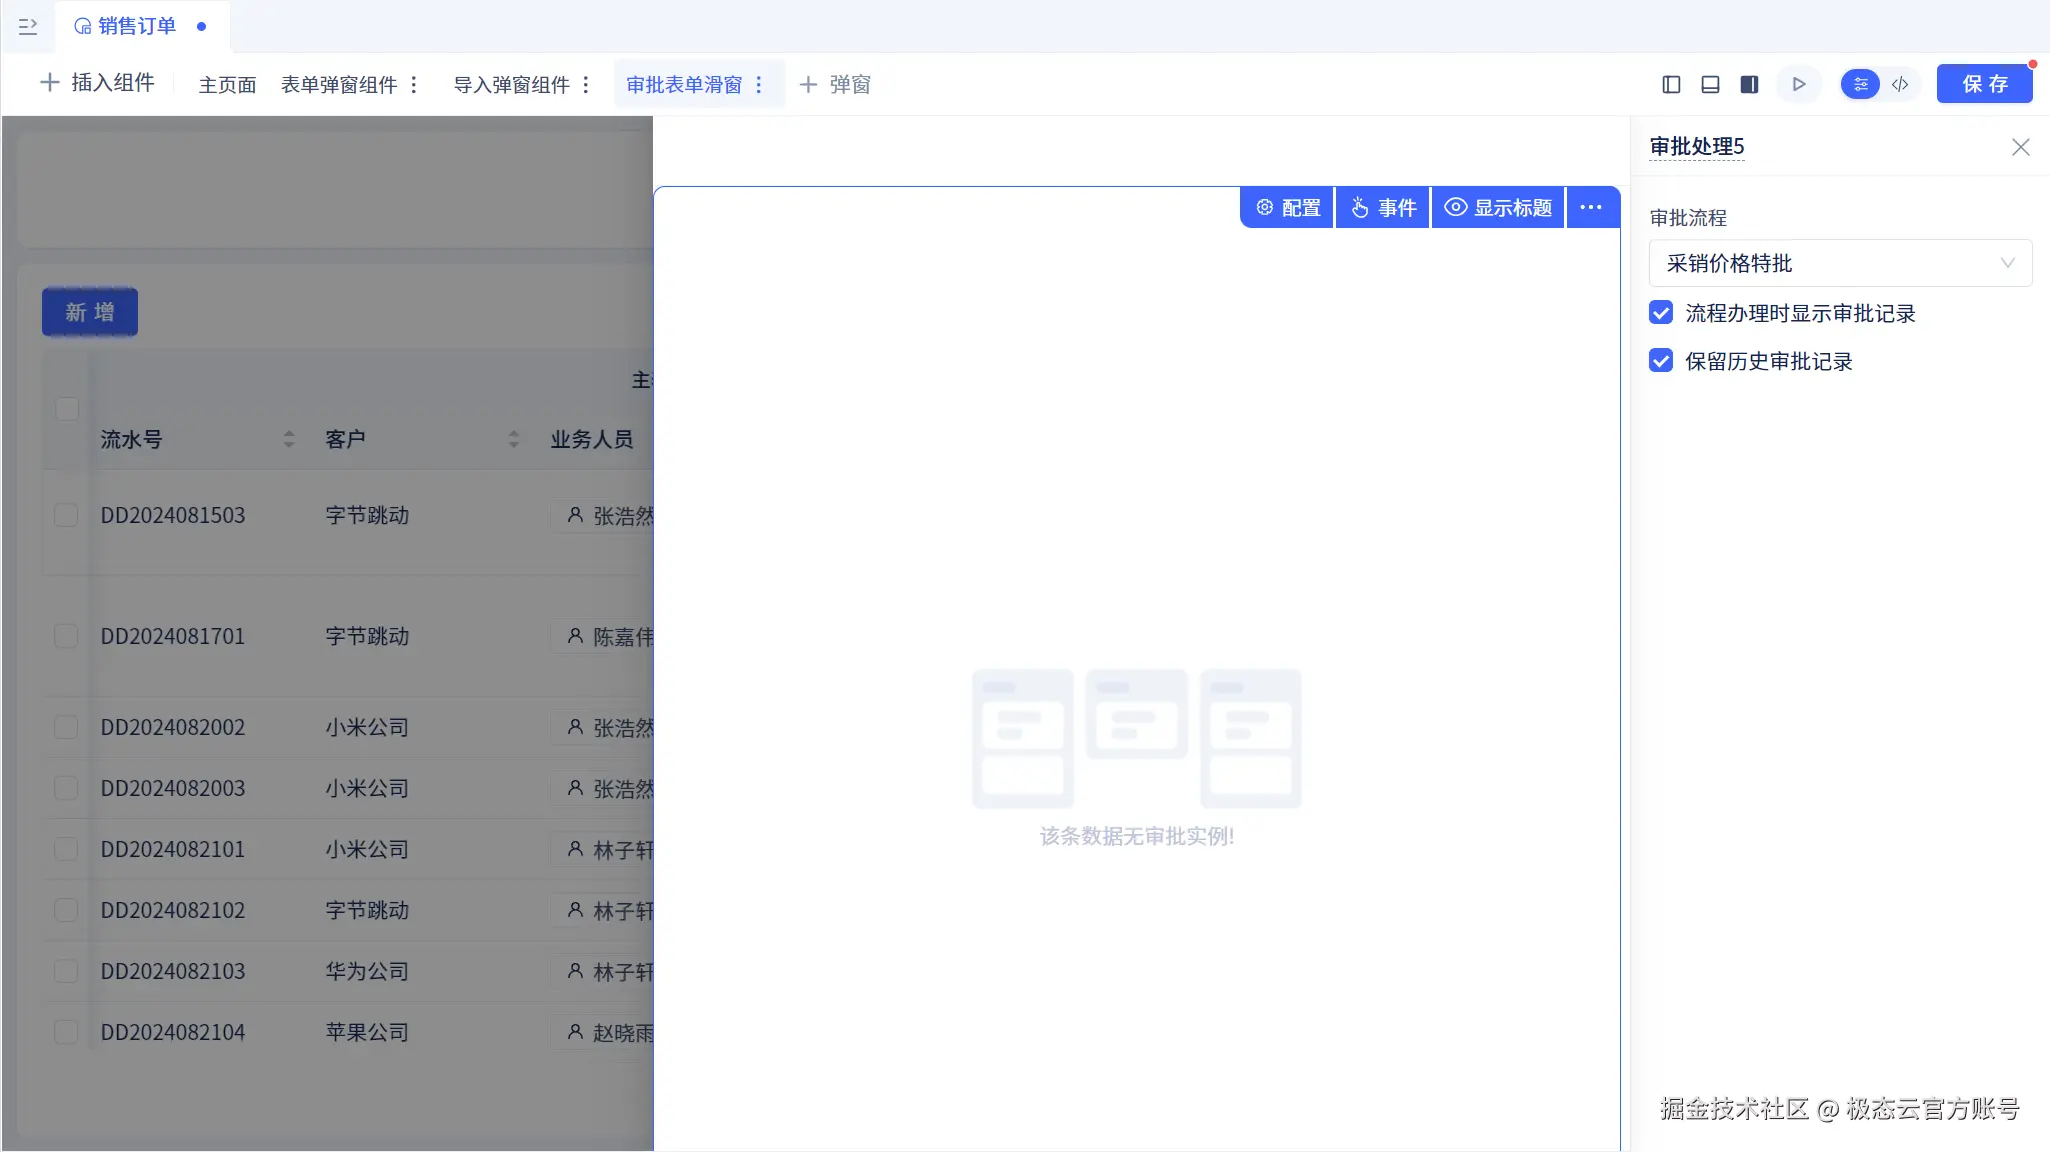Select the visual settings mode icon
Screen dimensions: 2050x1152
coord(1860,85)
